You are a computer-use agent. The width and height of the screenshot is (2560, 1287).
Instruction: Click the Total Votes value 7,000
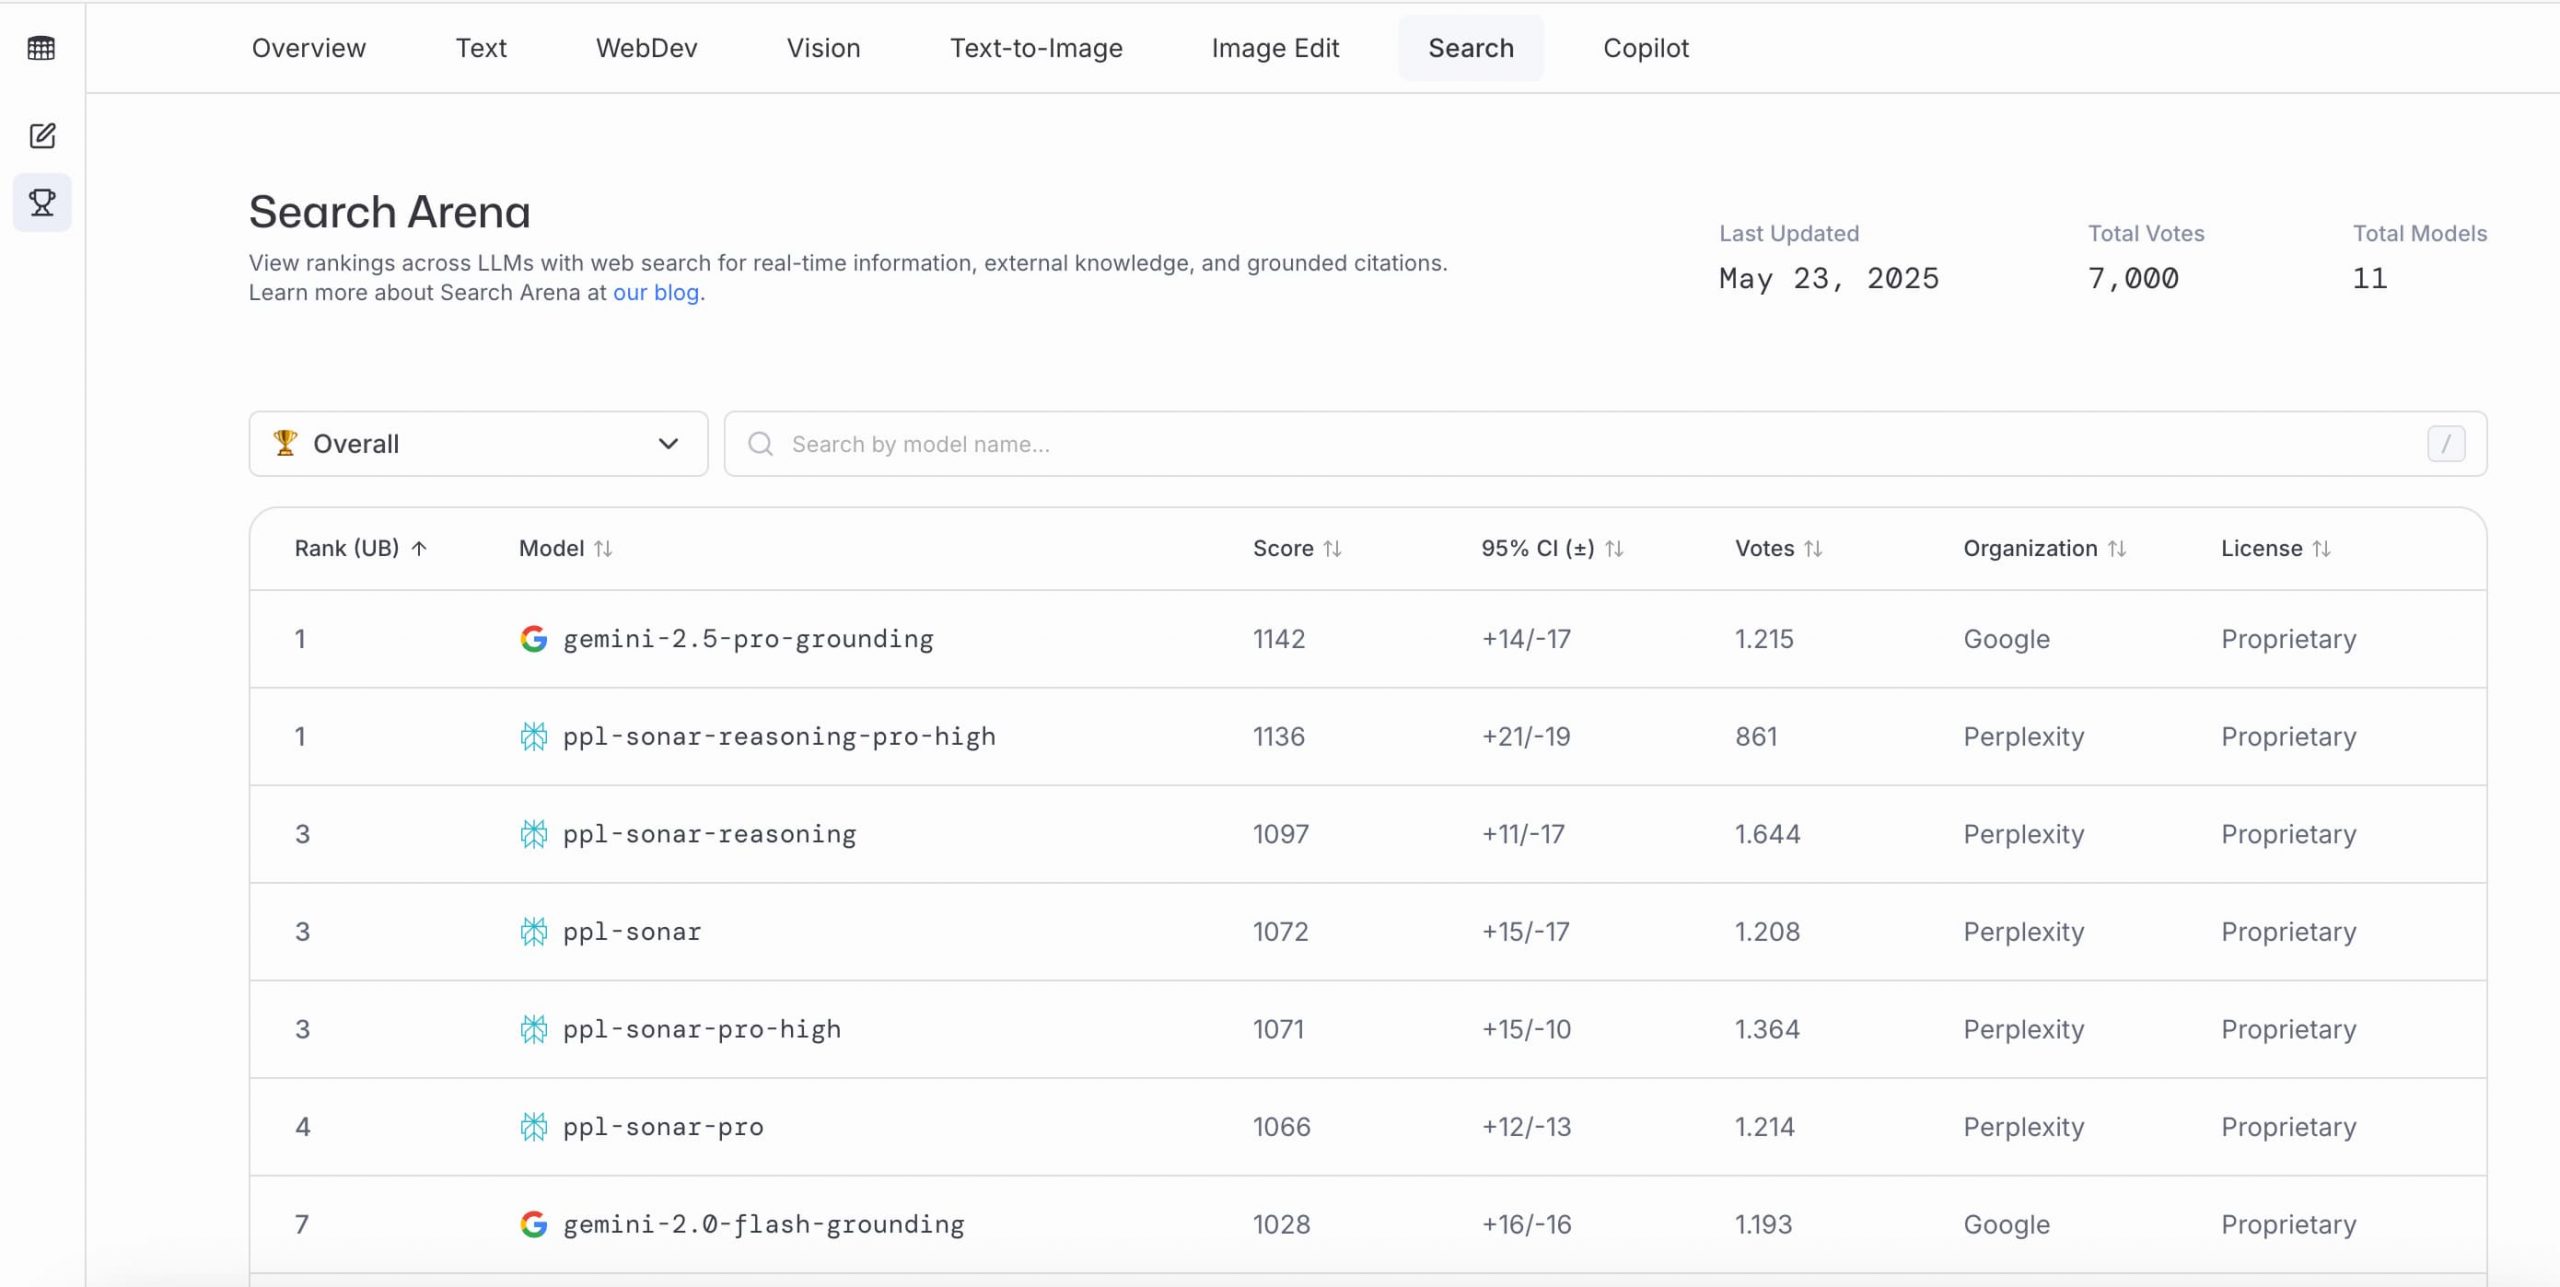pos(2133,278)
